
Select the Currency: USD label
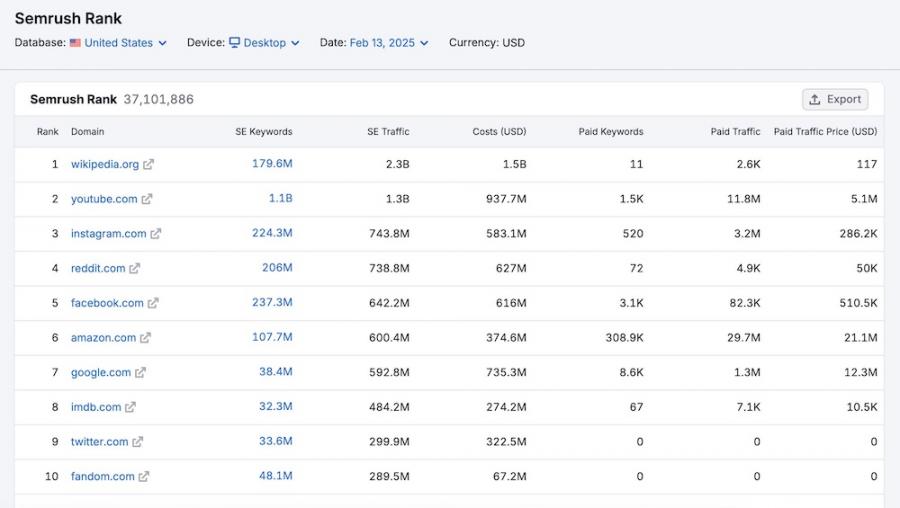(x=487, y=42)
